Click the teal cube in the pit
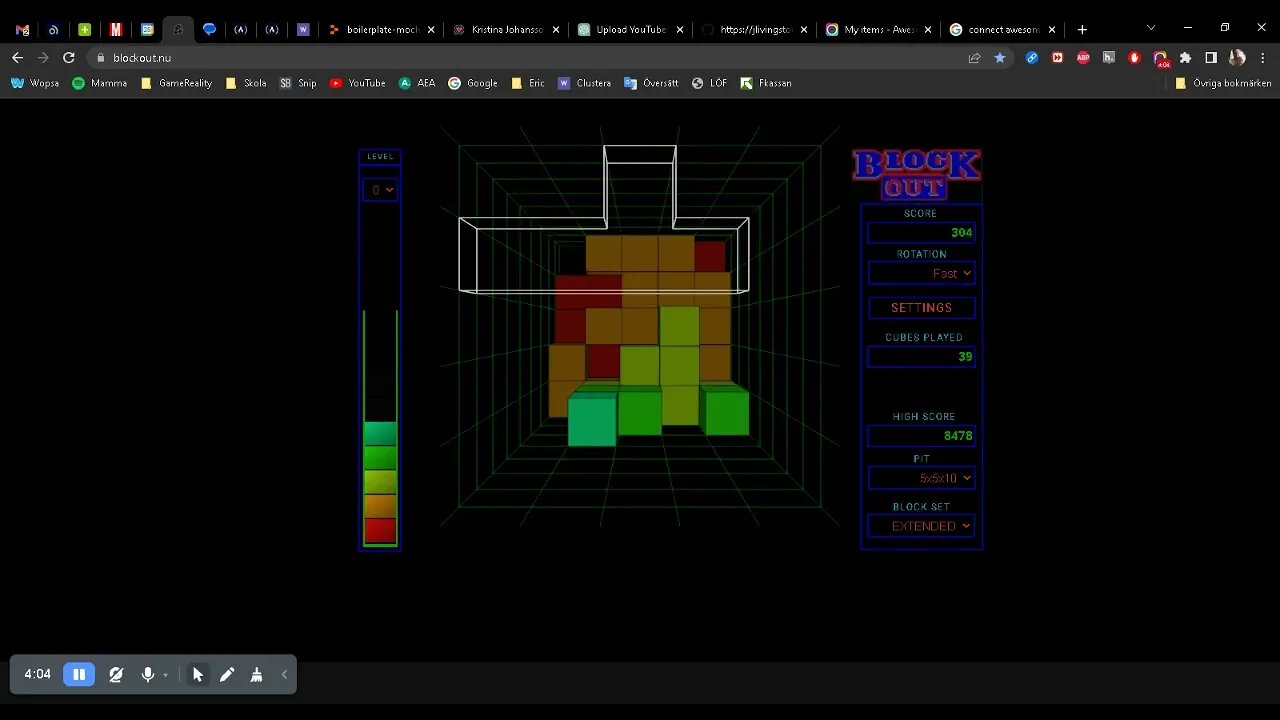This screenshot has height=720, width=1280. [x=592, y=420]
